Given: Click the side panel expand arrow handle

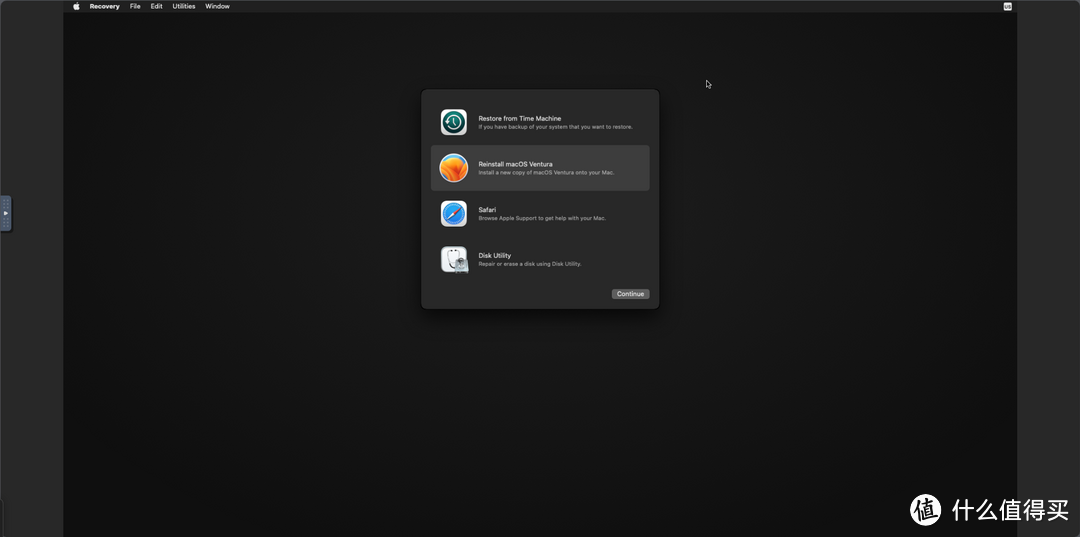Looking at the screenshot, I should pos(6,213).
